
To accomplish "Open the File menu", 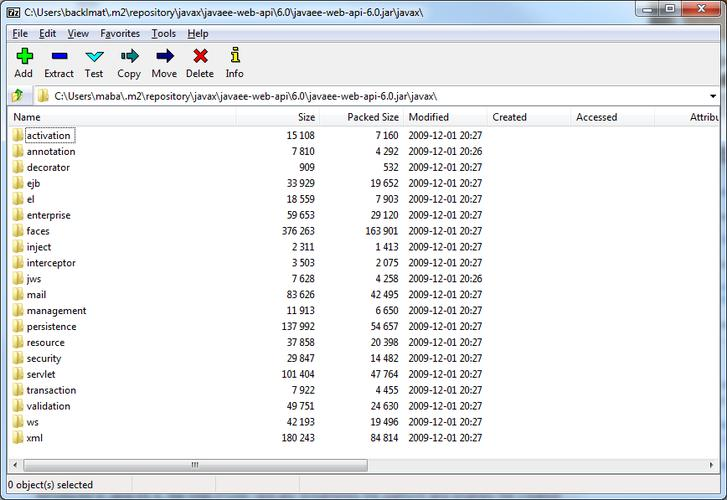I will (x=20, y=33).
